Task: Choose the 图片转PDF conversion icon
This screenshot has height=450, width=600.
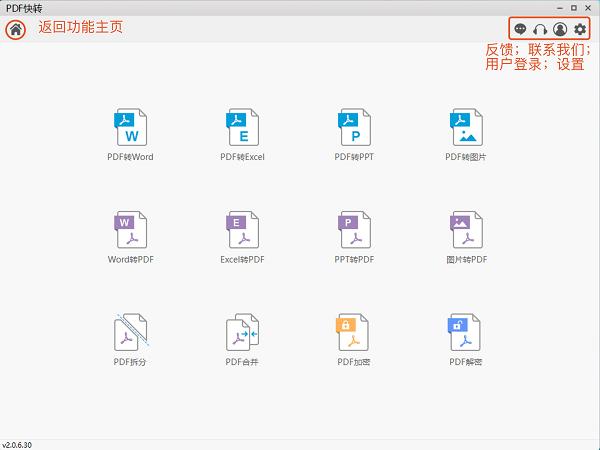Action: [x=466, y=231]
